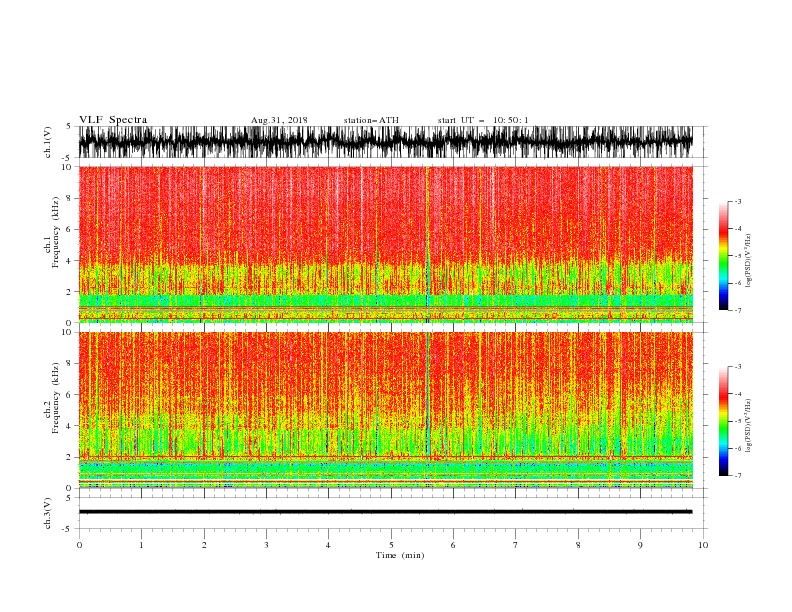Click the "station=ATH" header text
Screen dimensions: 792x612
[x=371, y=120]
